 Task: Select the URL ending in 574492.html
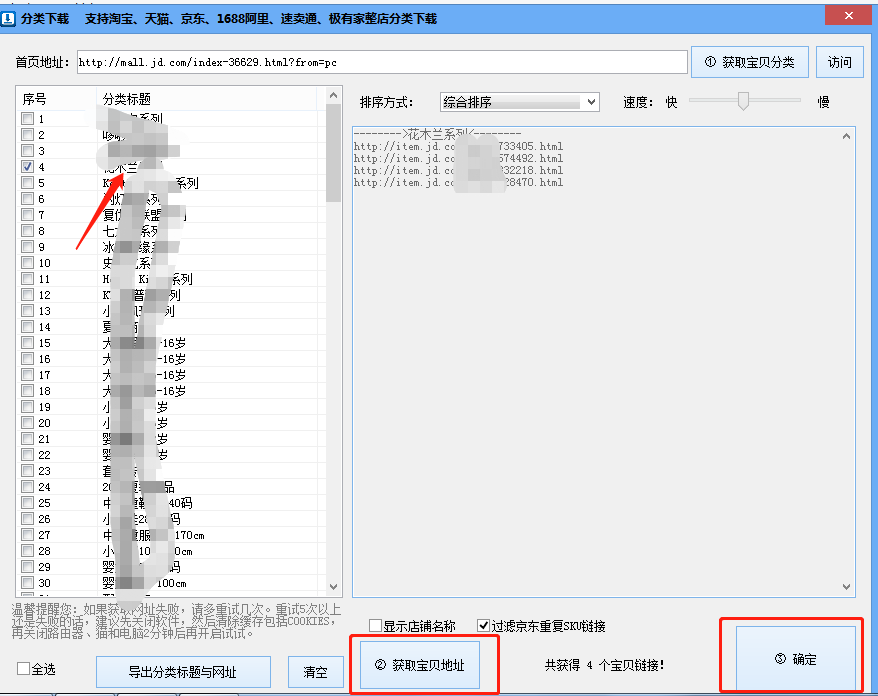click(458, 158)
